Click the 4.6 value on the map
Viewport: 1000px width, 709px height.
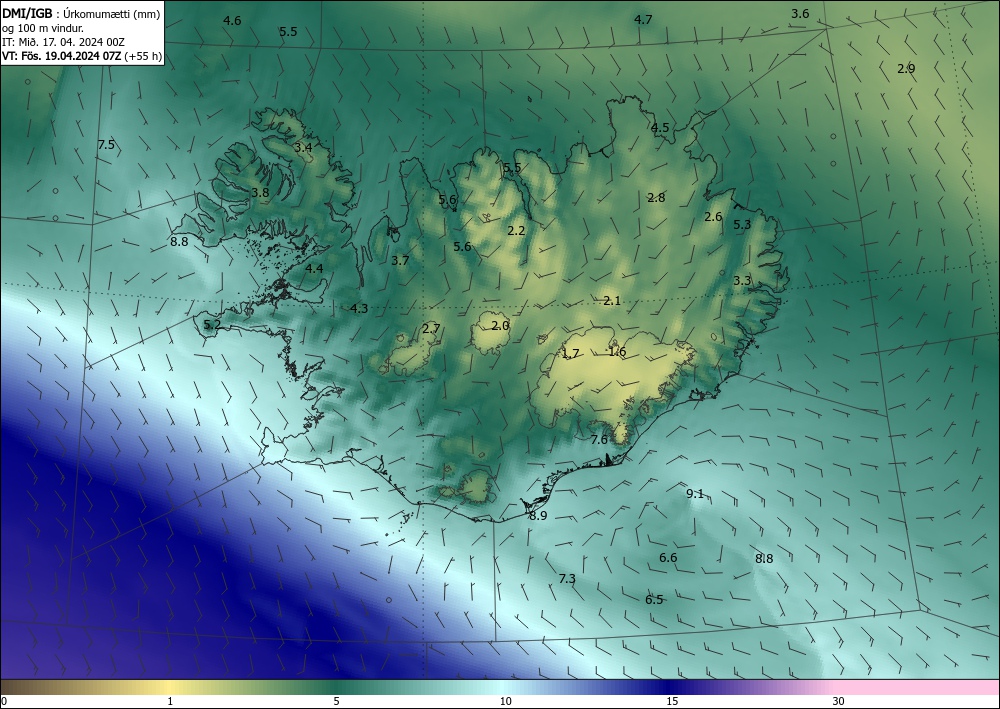pos(232,20)
